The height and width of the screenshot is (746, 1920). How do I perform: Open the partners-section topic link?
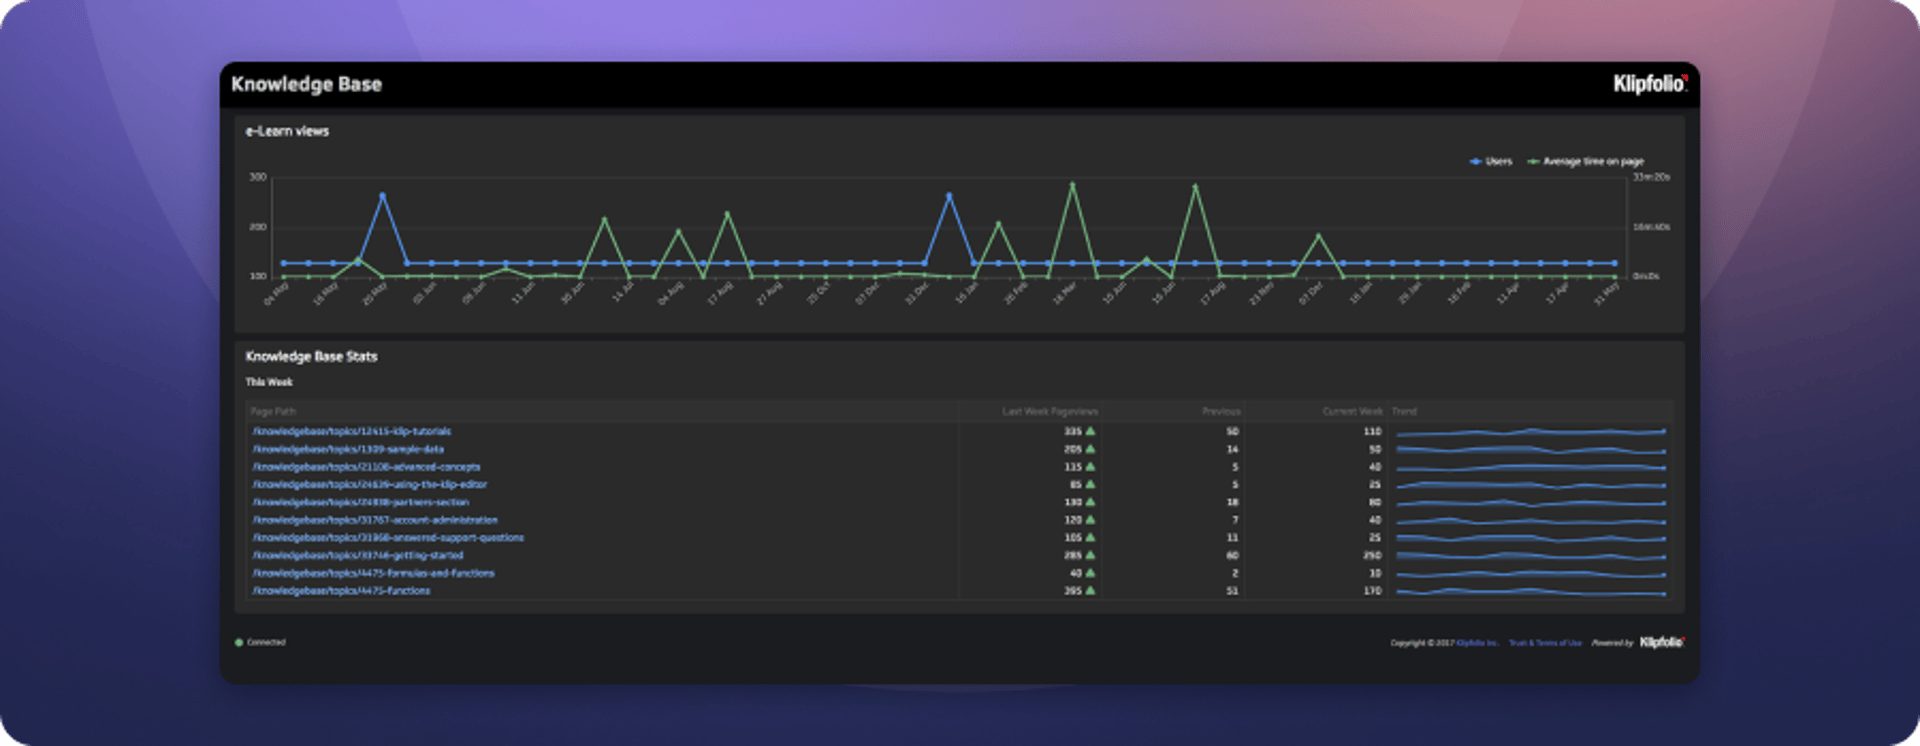click(x=360, y=502)
